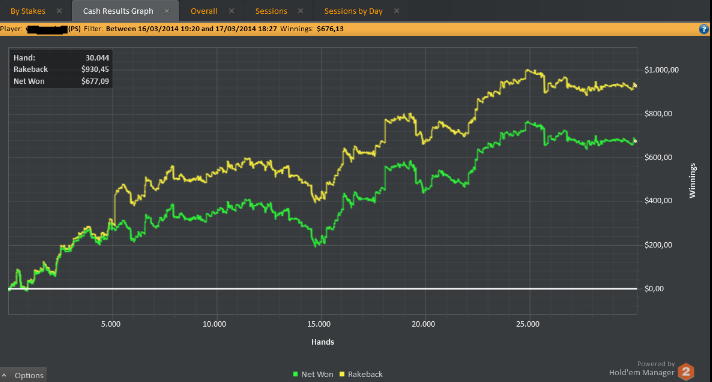Image resolution: width=712 pixels, height=382 pixels.
Task: Close the By Stakes tab
Action: 59,11
